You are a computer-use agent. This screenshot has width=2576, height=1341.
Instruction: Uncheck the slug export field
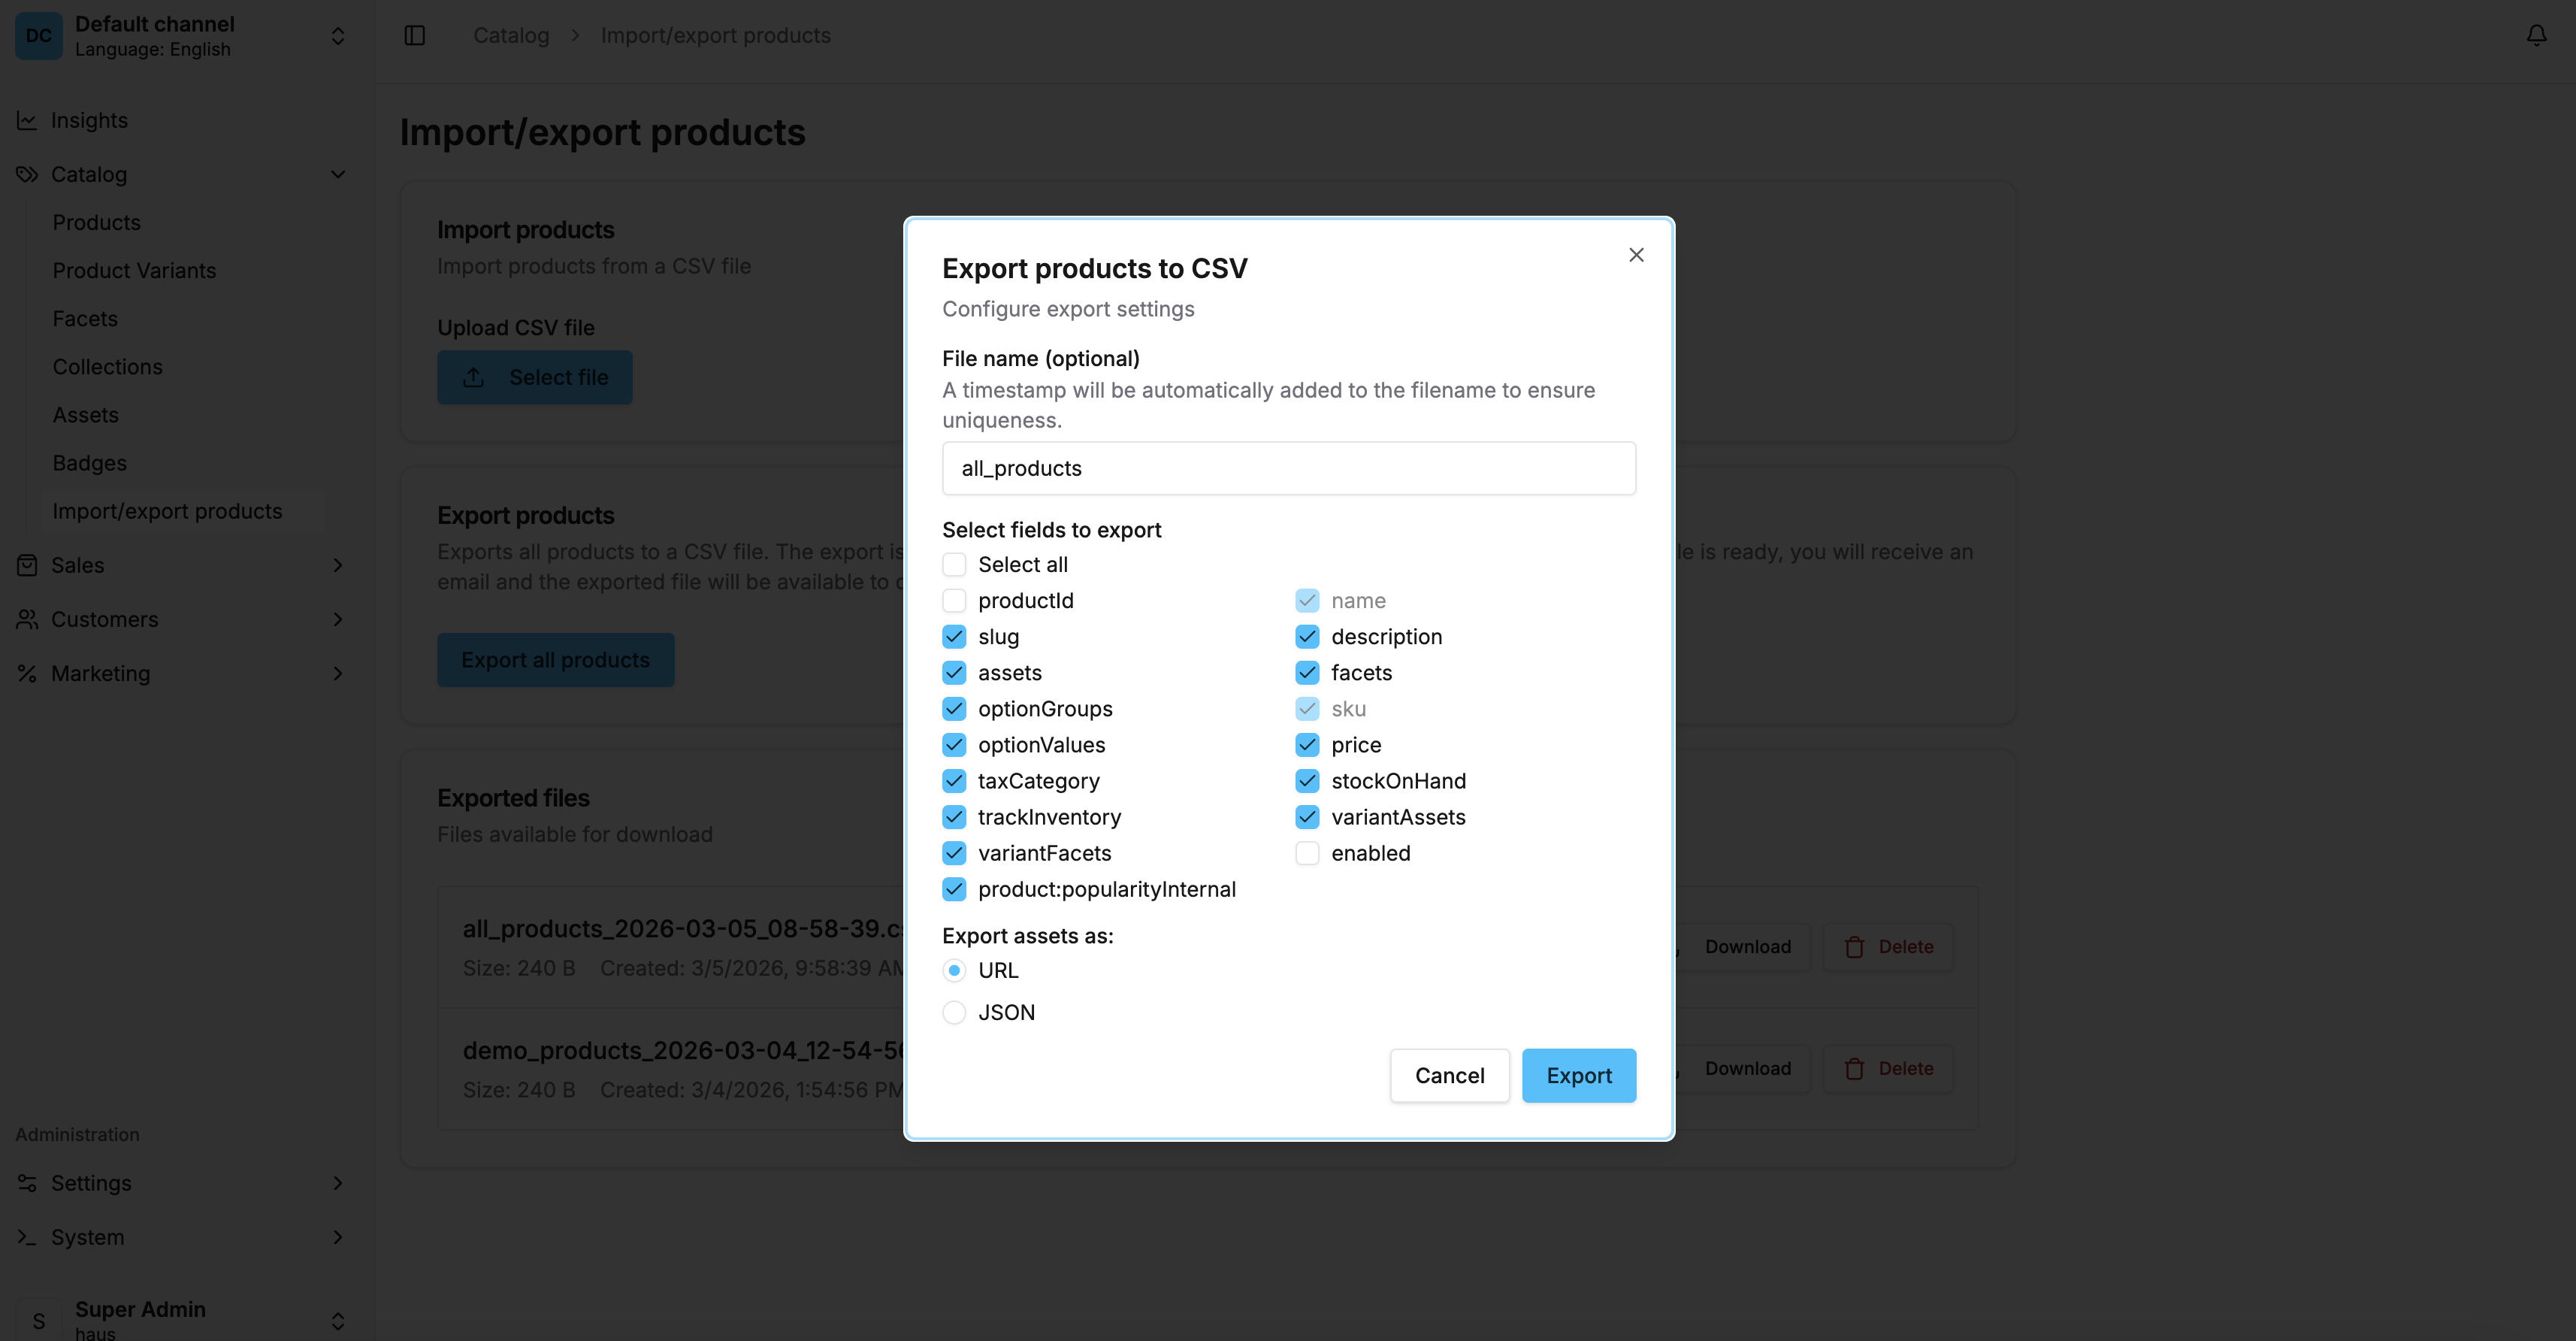pyautogui.click(x=954, y=636)
